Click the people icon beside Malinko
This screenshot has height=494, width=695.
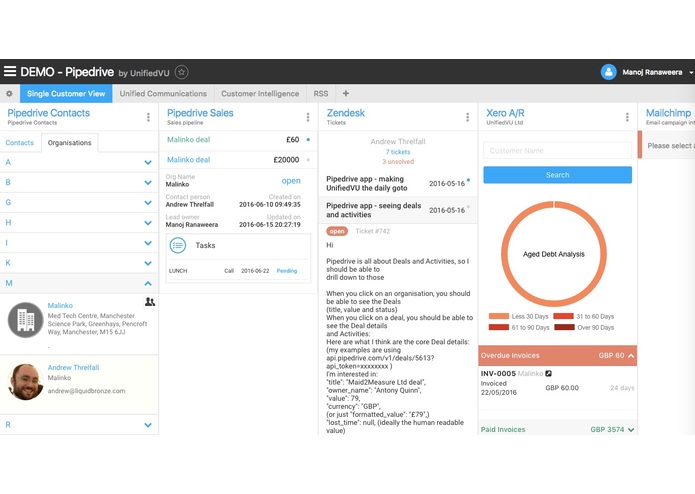pos(150,302)
